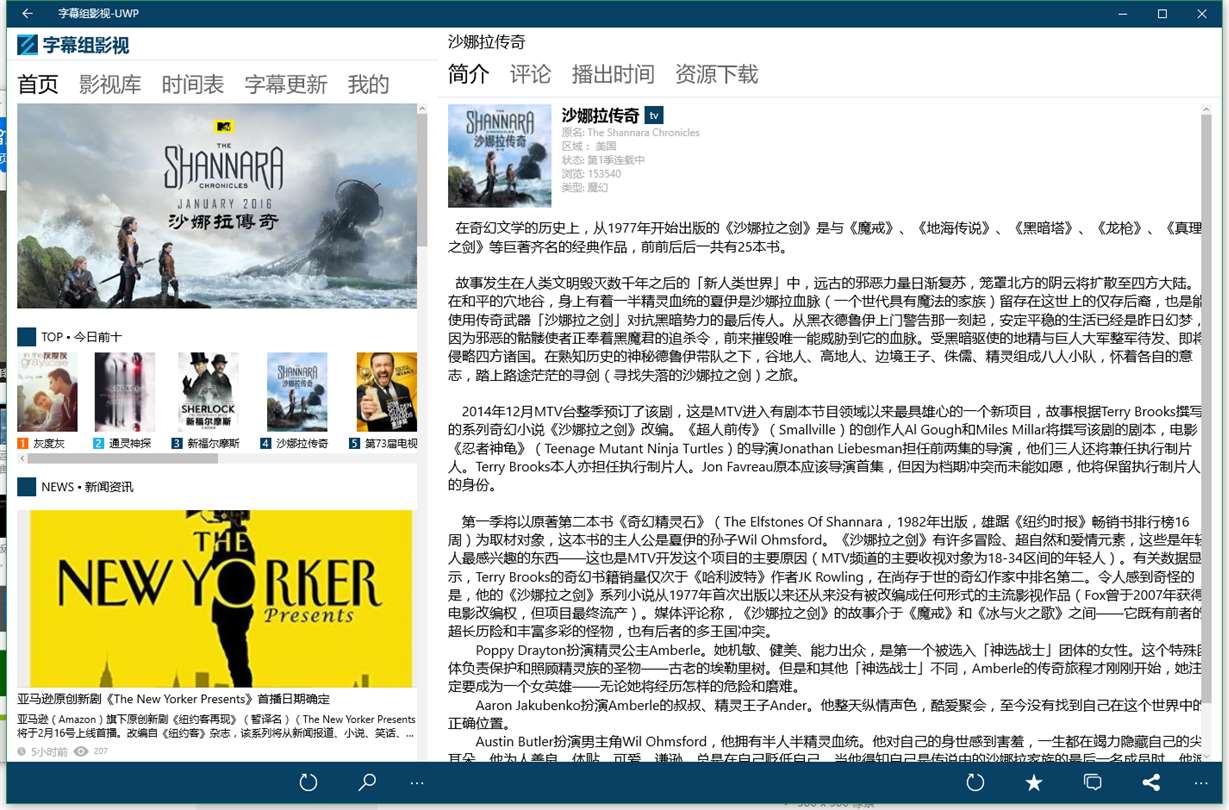Click the 状态: 第1季连载中 text
Screen dimensions: 1229x810
coord(603,160)
